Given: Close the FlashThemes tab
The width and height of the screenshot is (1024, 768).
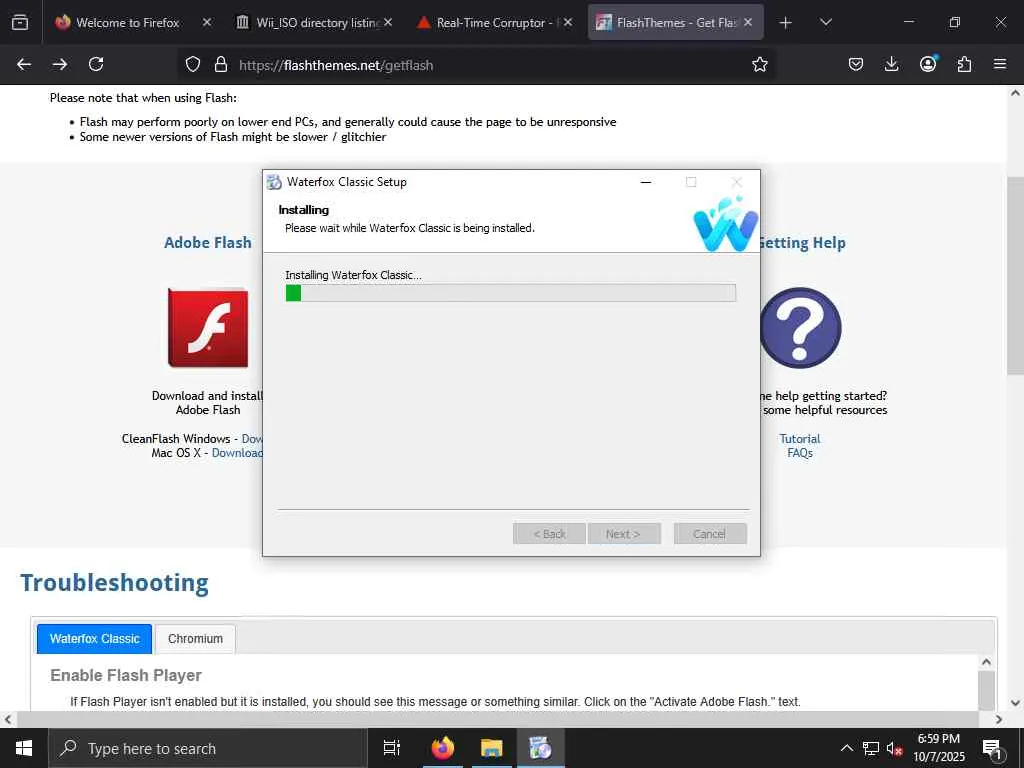Looking at the screenshot, I should 748,22.
